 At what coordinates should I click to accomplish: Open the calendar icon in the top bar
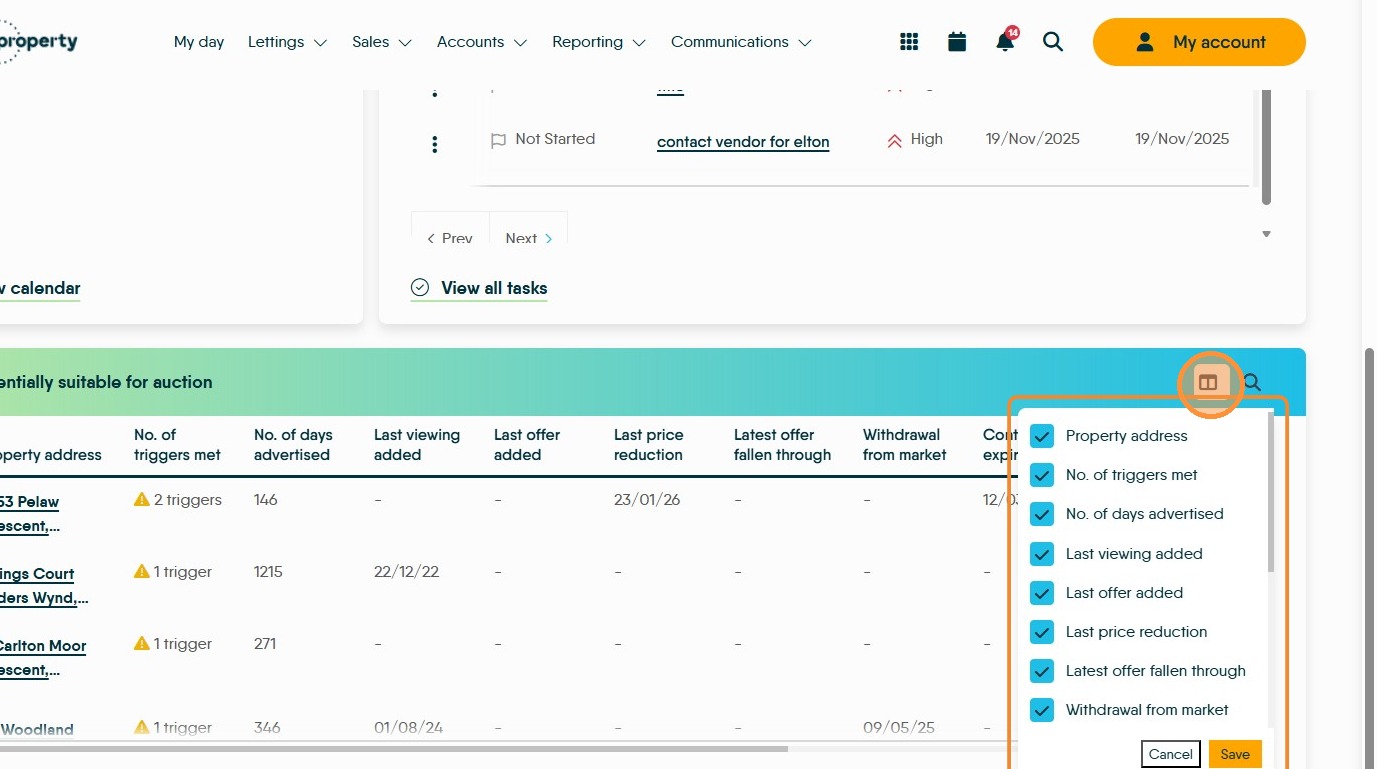tap(957, 42)
